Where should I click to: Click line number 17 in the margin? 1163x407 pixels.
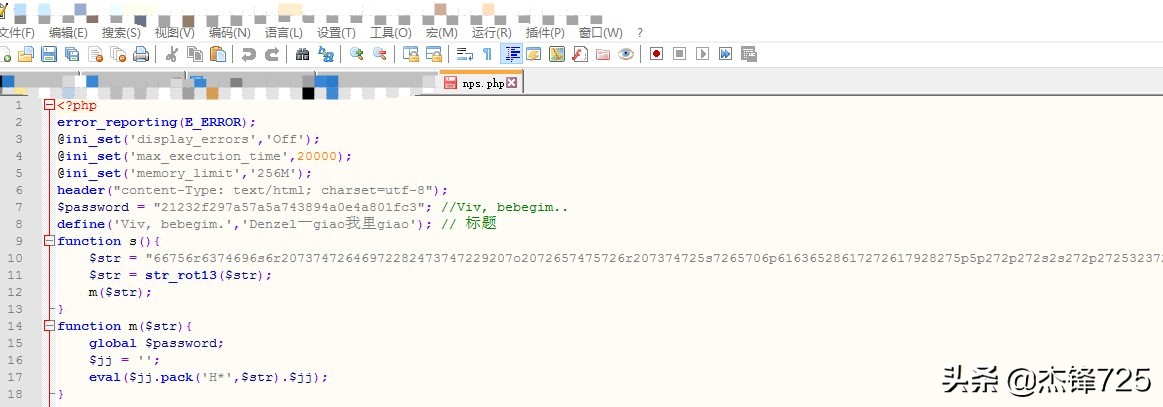[x=16, y=377]
